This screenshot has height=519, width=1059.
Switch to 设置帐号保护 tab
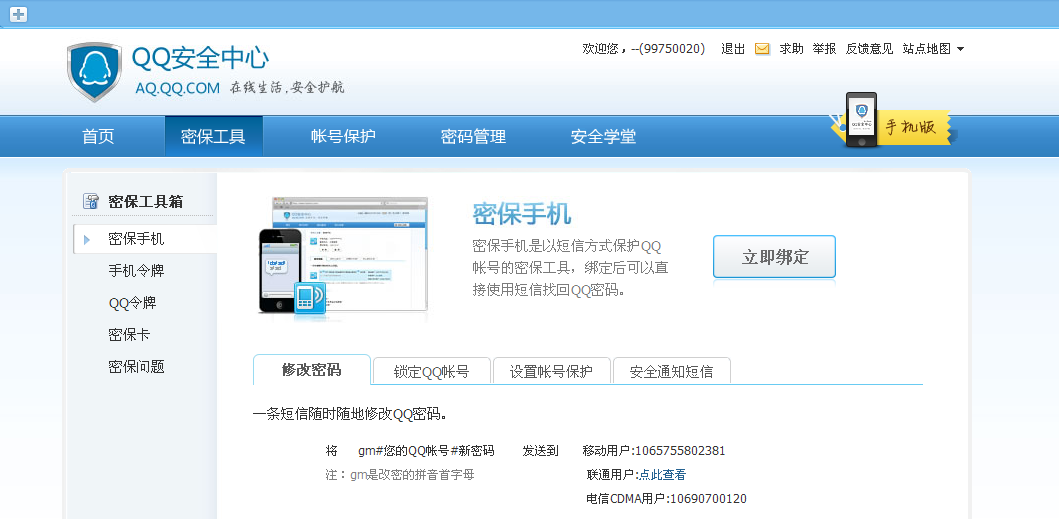click(551, 371)
